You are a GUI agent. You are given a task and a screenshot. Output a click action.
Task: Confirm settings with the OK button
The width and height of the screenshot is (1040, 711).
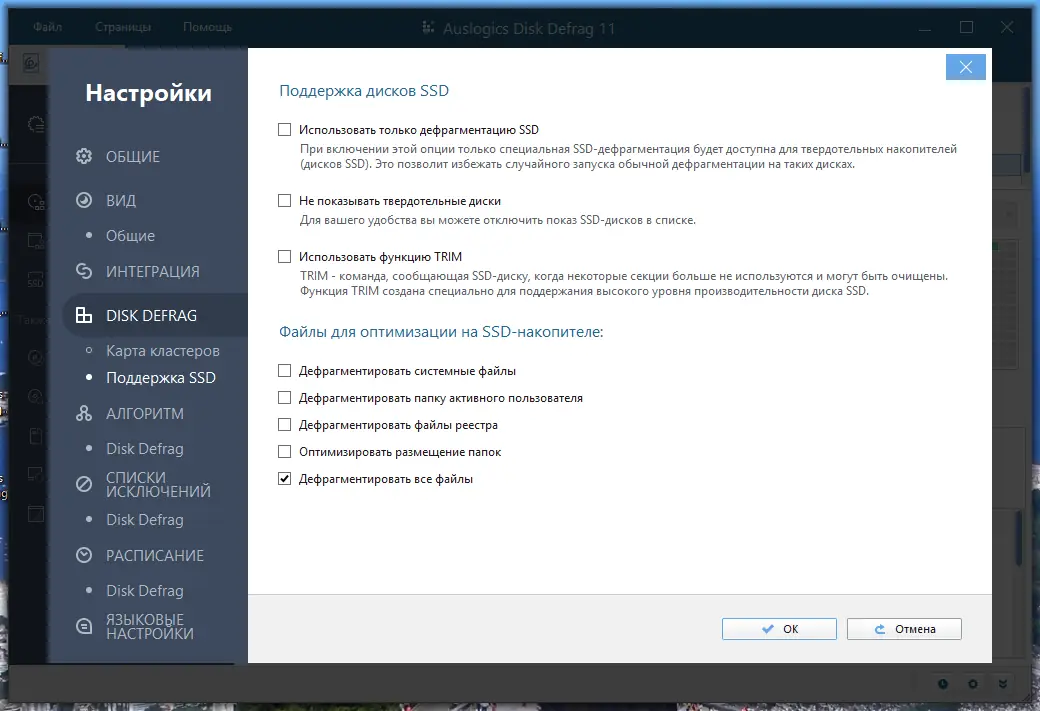point(779,629)
